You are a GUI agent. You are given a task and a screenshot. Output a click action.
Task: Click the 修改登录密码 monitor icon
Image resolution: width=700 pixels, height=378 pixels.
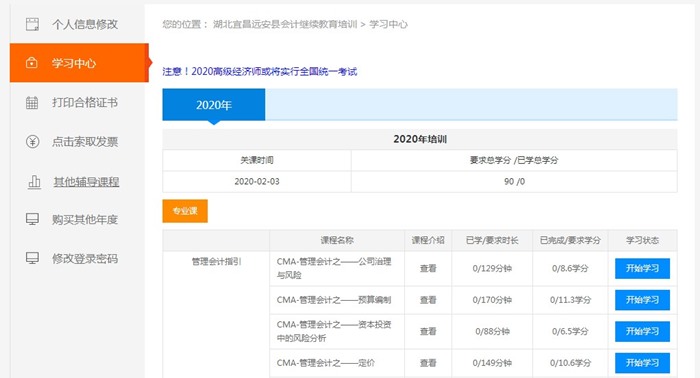32,258
